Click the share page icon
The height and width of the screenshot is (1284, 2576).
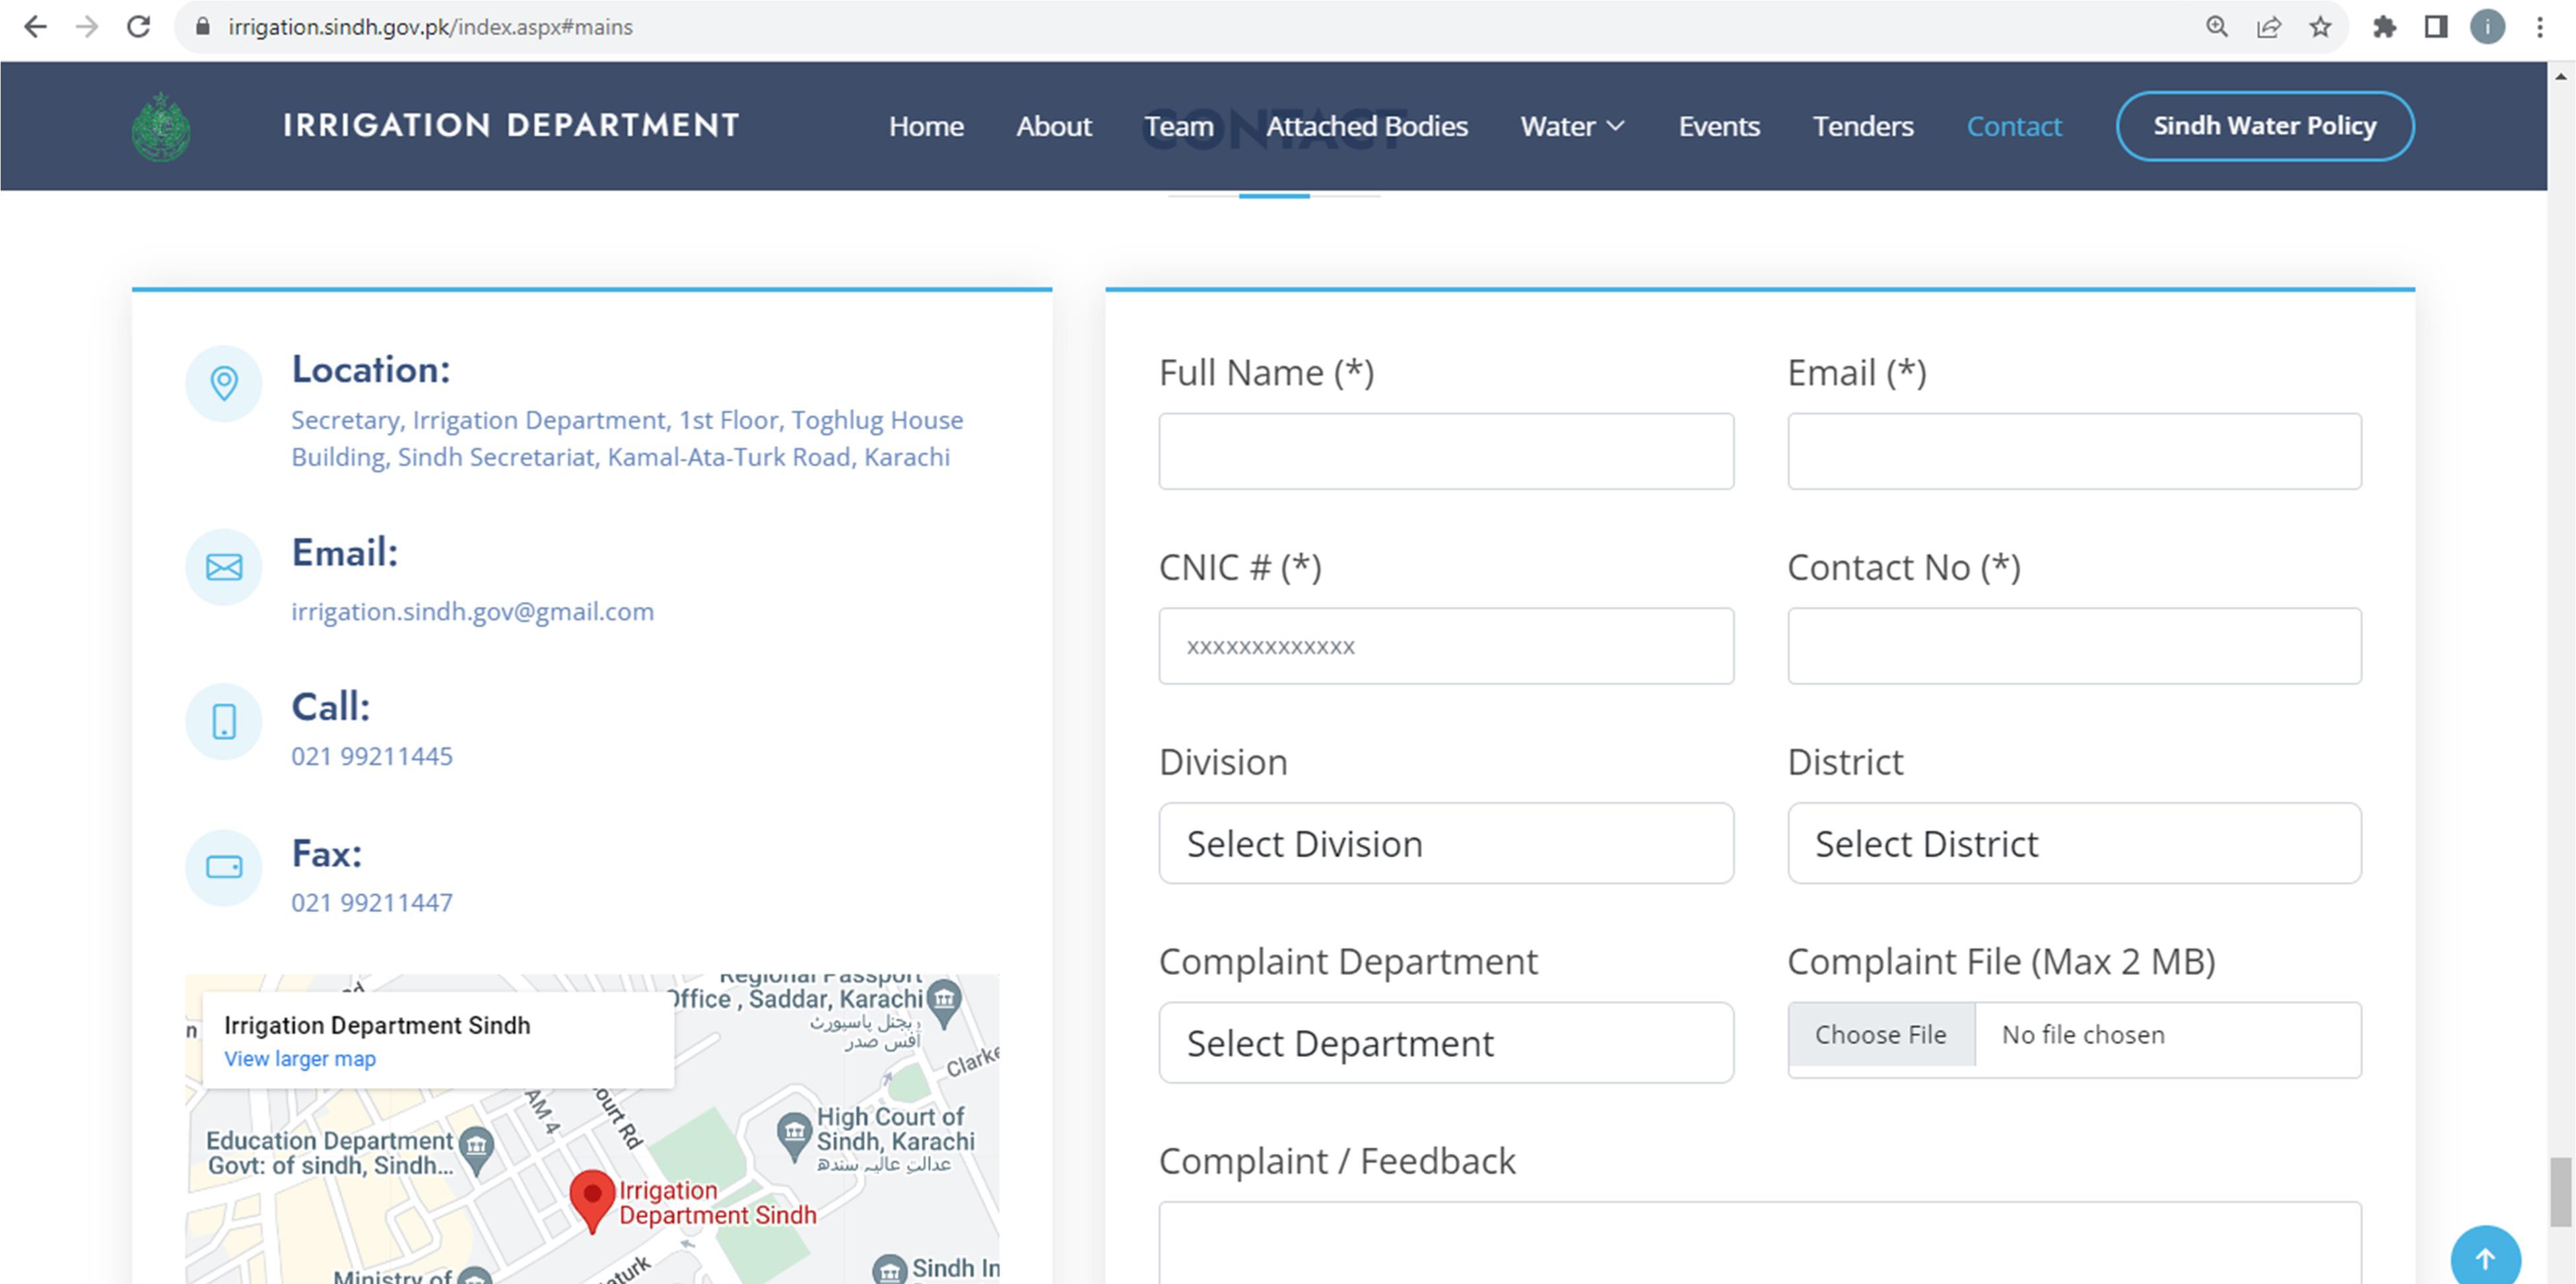coord(2268,27)
